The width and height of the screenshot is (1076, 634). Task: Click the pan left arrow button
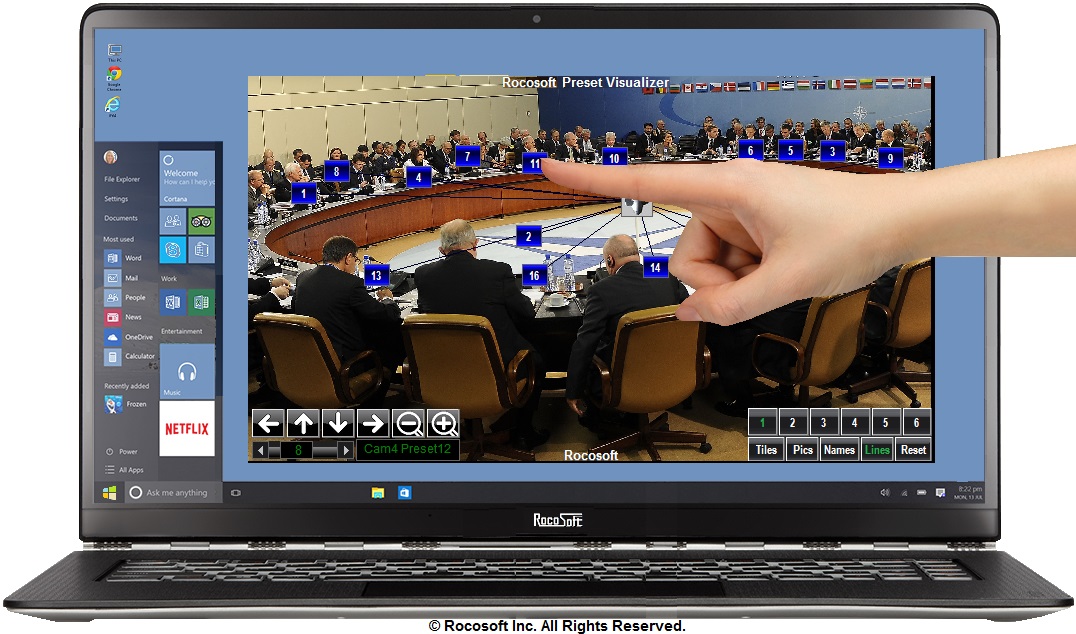coord(268,423)
